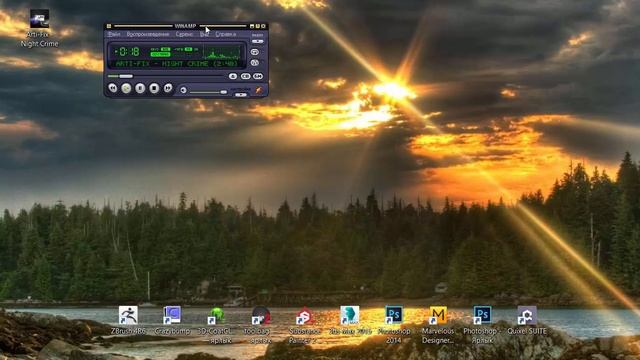640x360 pixels.
Task: Open the Arti-Fix Night Crime desktop file
Action: pyautogui.click(x=40, y=28)
